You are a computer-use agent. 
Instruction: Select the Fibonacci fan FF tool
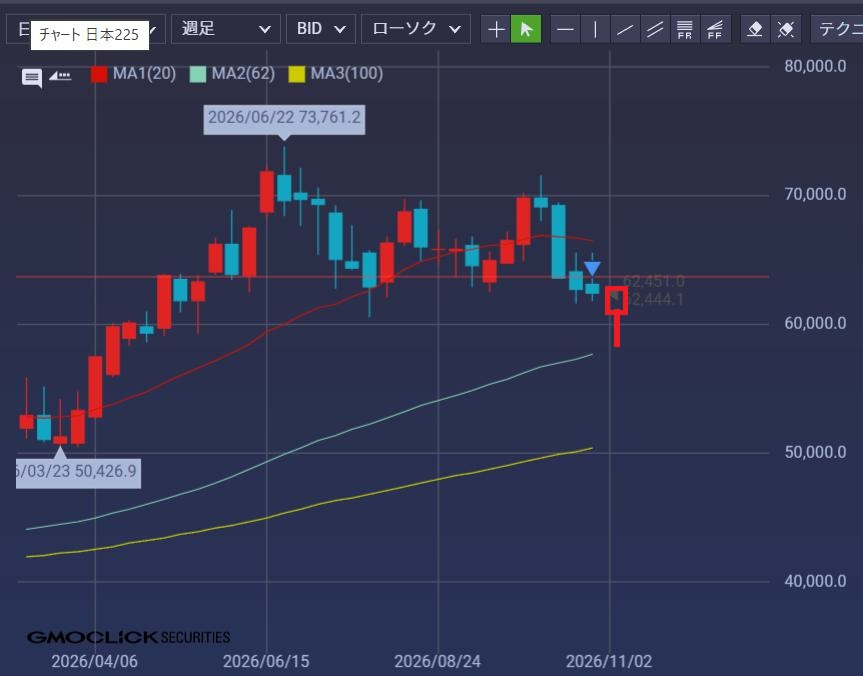pyautogui.click(x=715, y=29)
